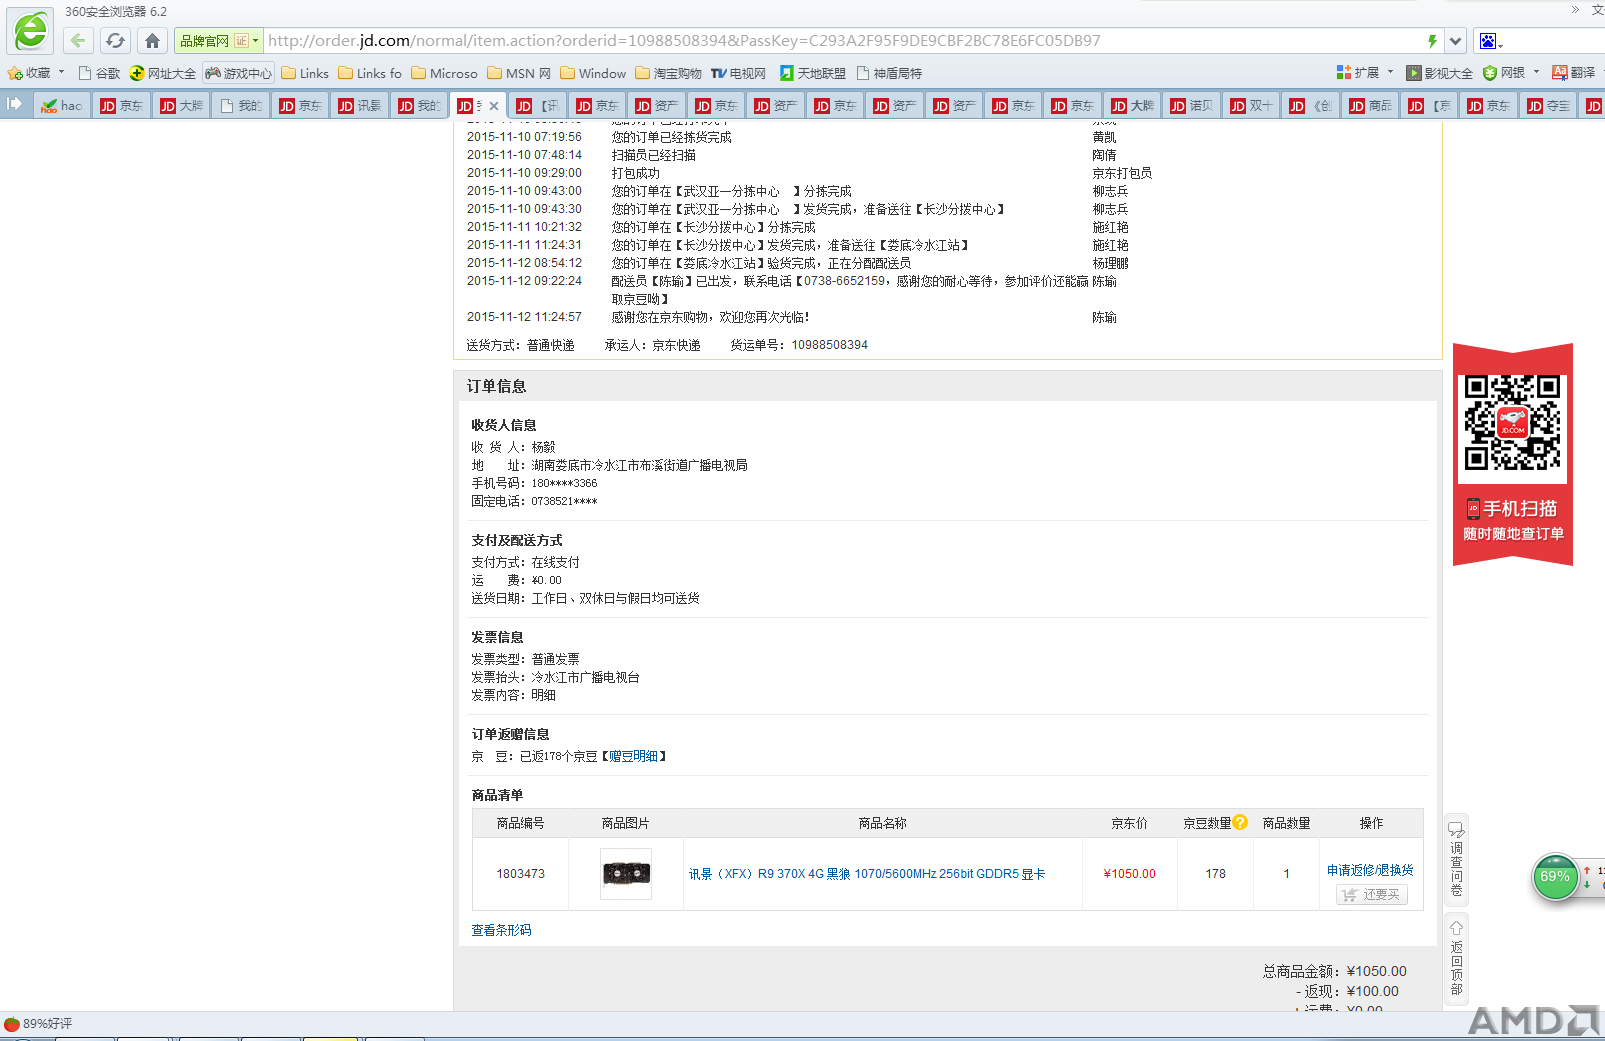Image resolution: width=1605 pixels, height=1041 pixels.
Task: Open the search engine selector dropdown arrow
Action: (x=1501, y=44)
